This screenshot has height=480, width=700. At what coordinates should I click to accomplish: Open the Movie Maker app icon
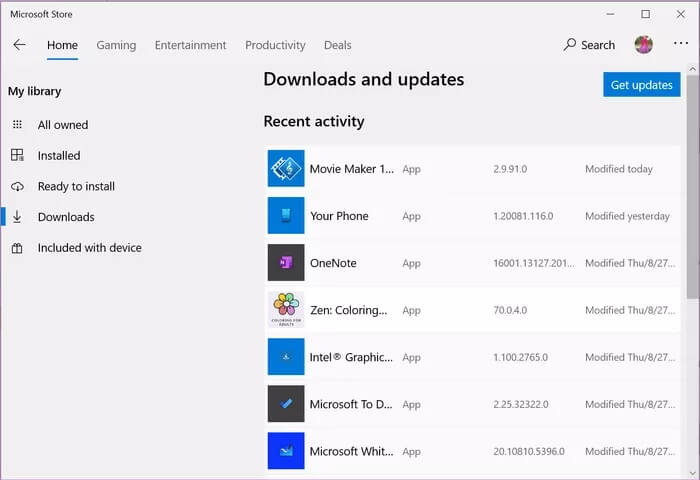coord(286,168)
